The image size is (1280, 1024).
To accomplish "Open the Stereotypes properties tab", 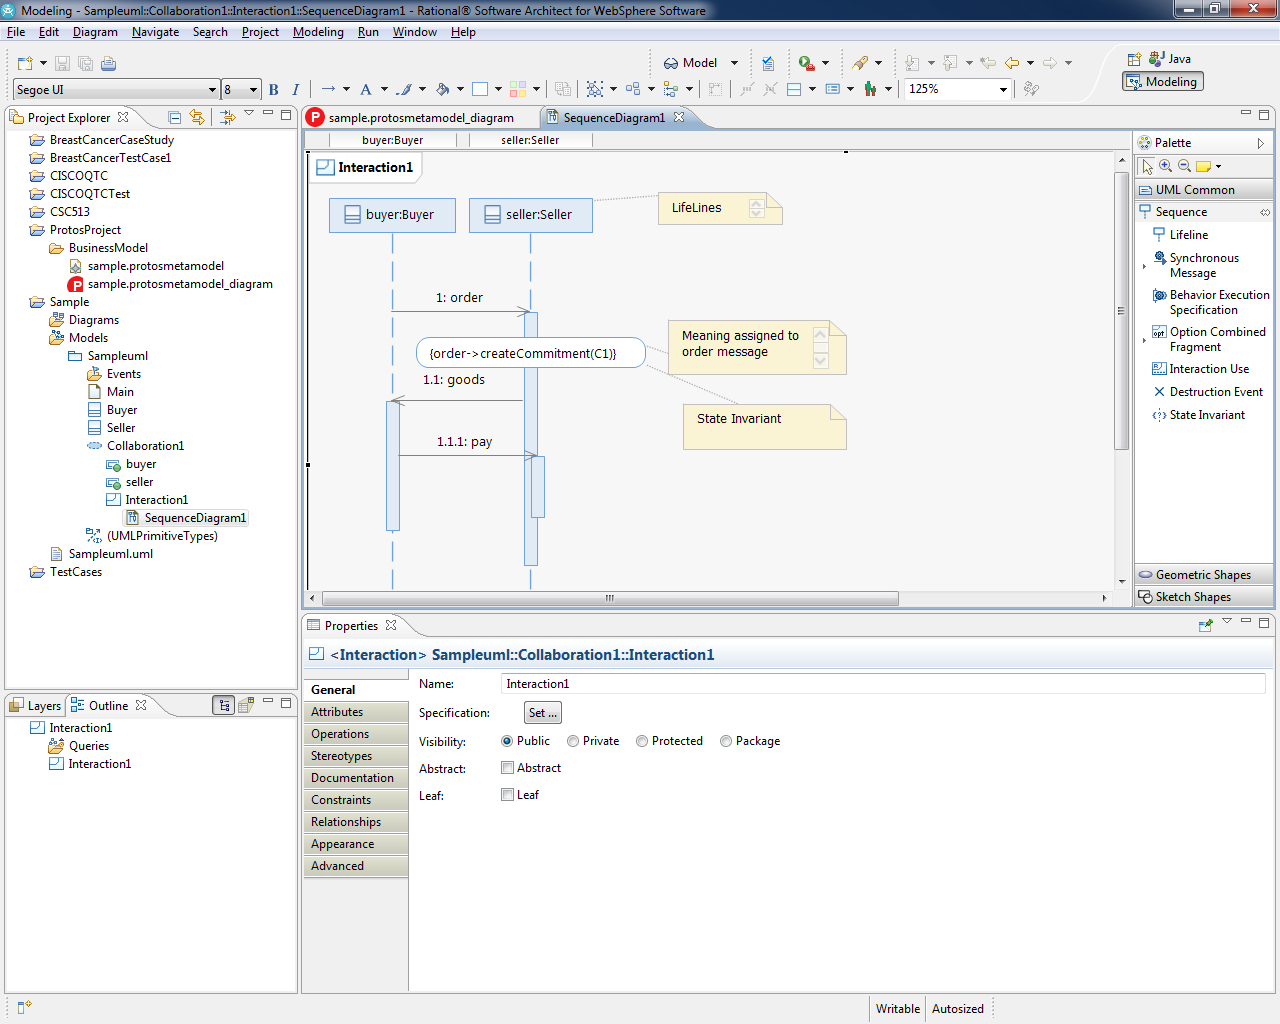I will (356, 756).
